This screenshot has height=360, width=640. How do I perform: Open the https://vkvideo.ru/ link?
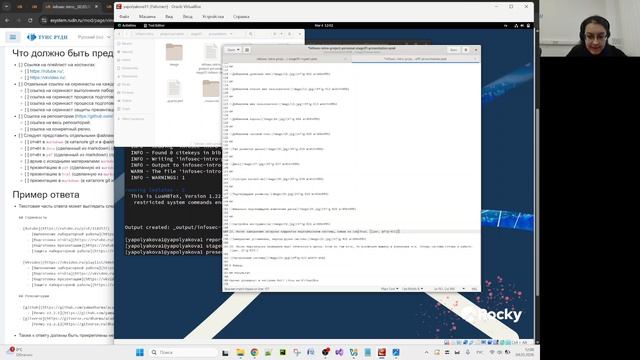tap(47, 77)
